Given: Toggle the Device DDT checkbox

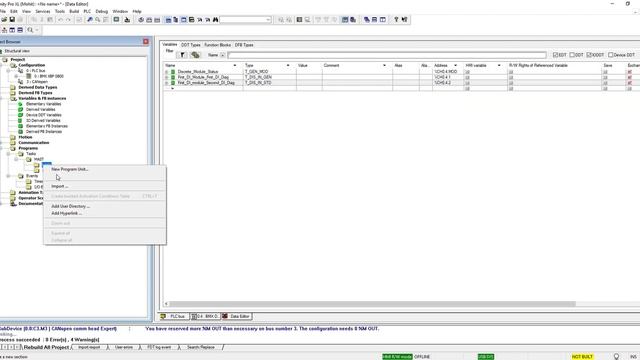Looking at the screenshot, I should tap(611, 55).
